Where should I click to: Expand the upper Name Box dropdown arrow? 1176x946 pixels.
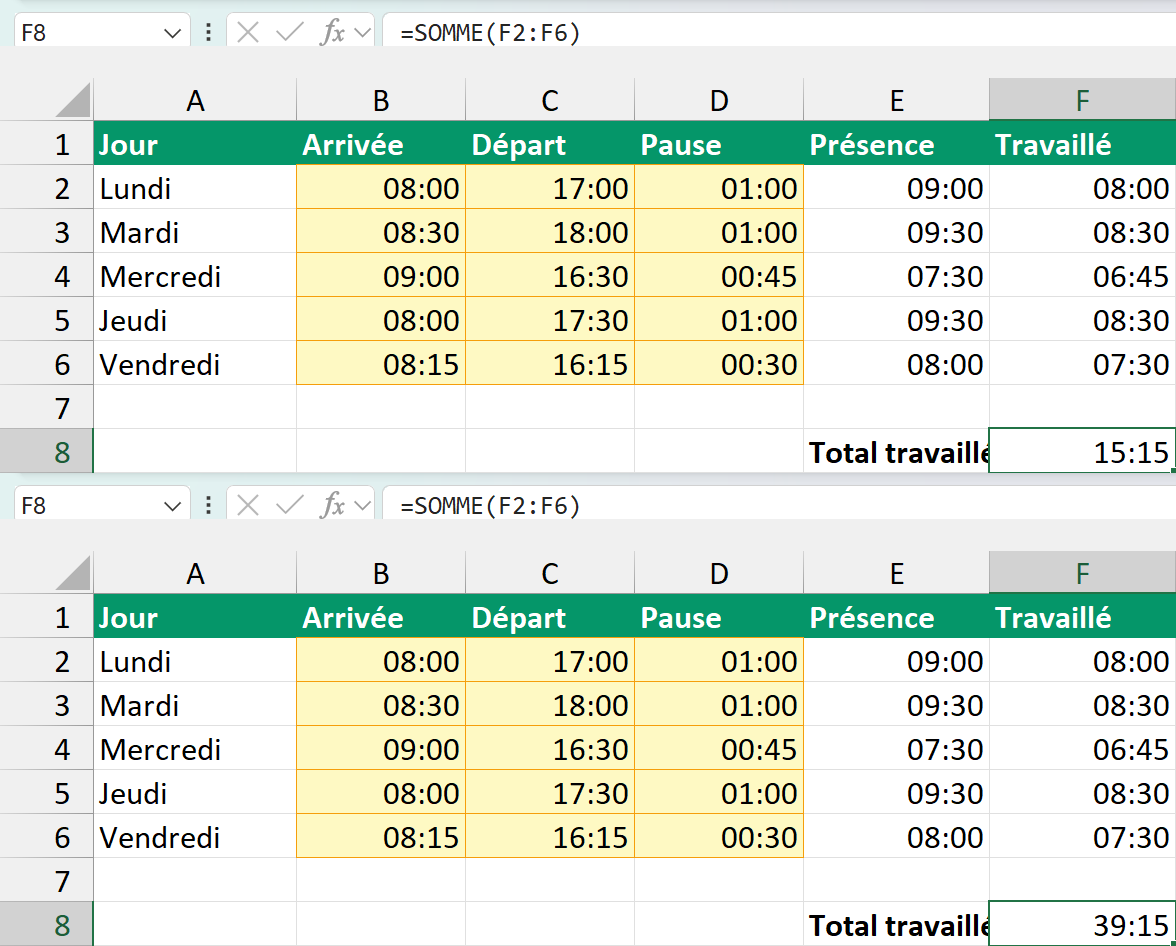(x=172, y=33)
